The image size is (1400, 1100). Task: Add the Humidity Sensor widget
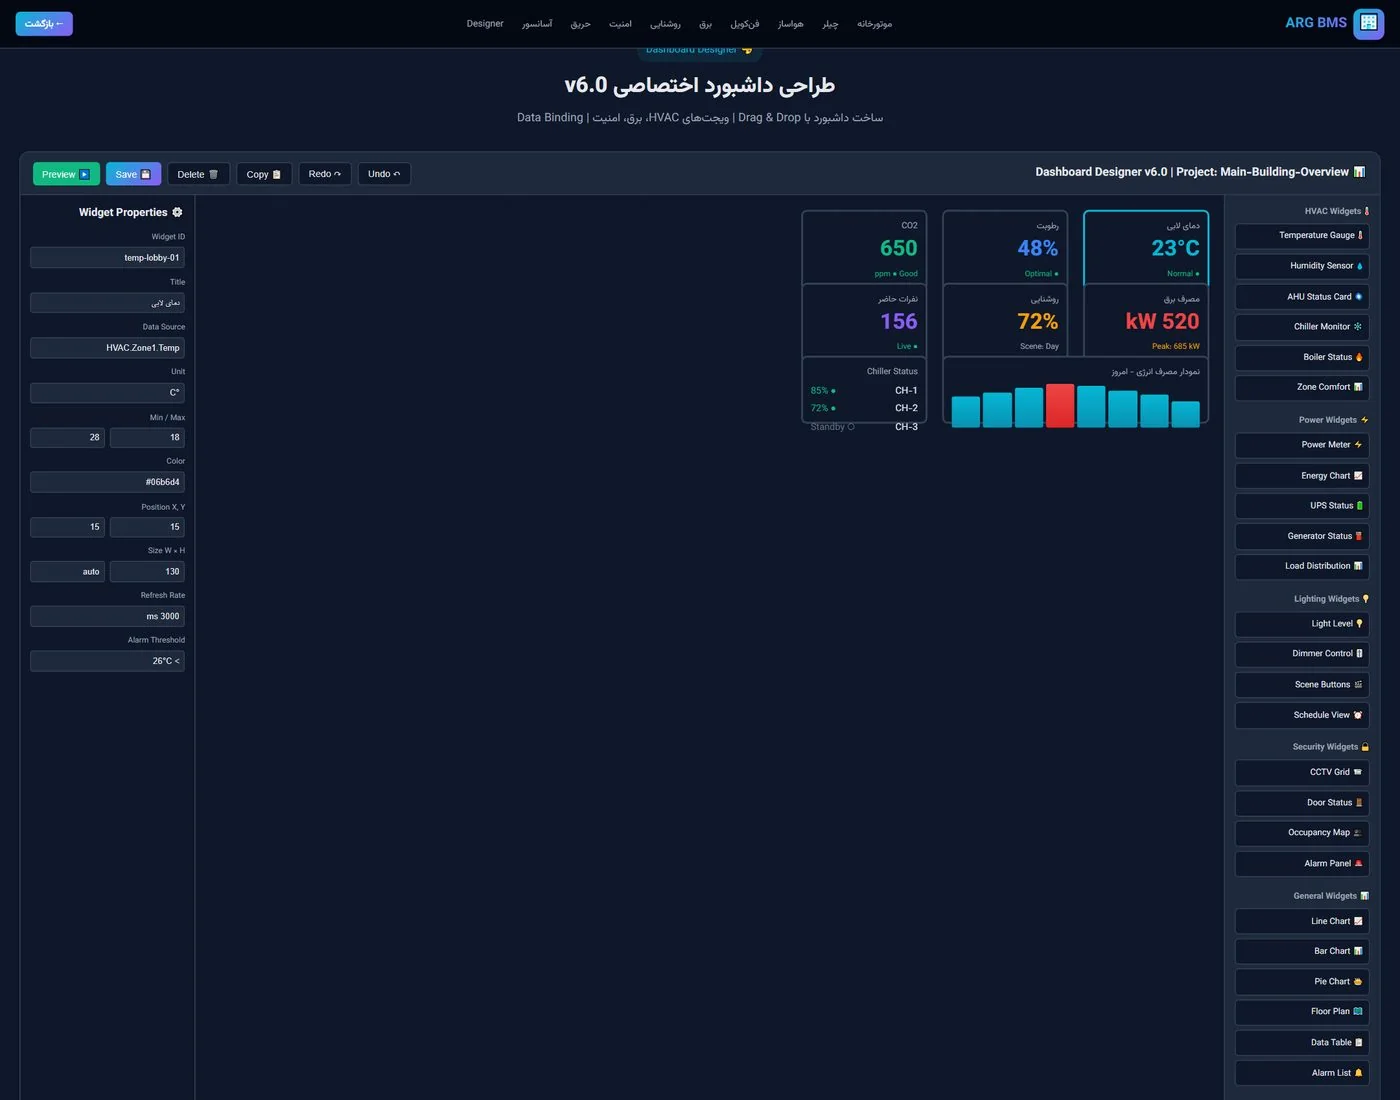1302,266
